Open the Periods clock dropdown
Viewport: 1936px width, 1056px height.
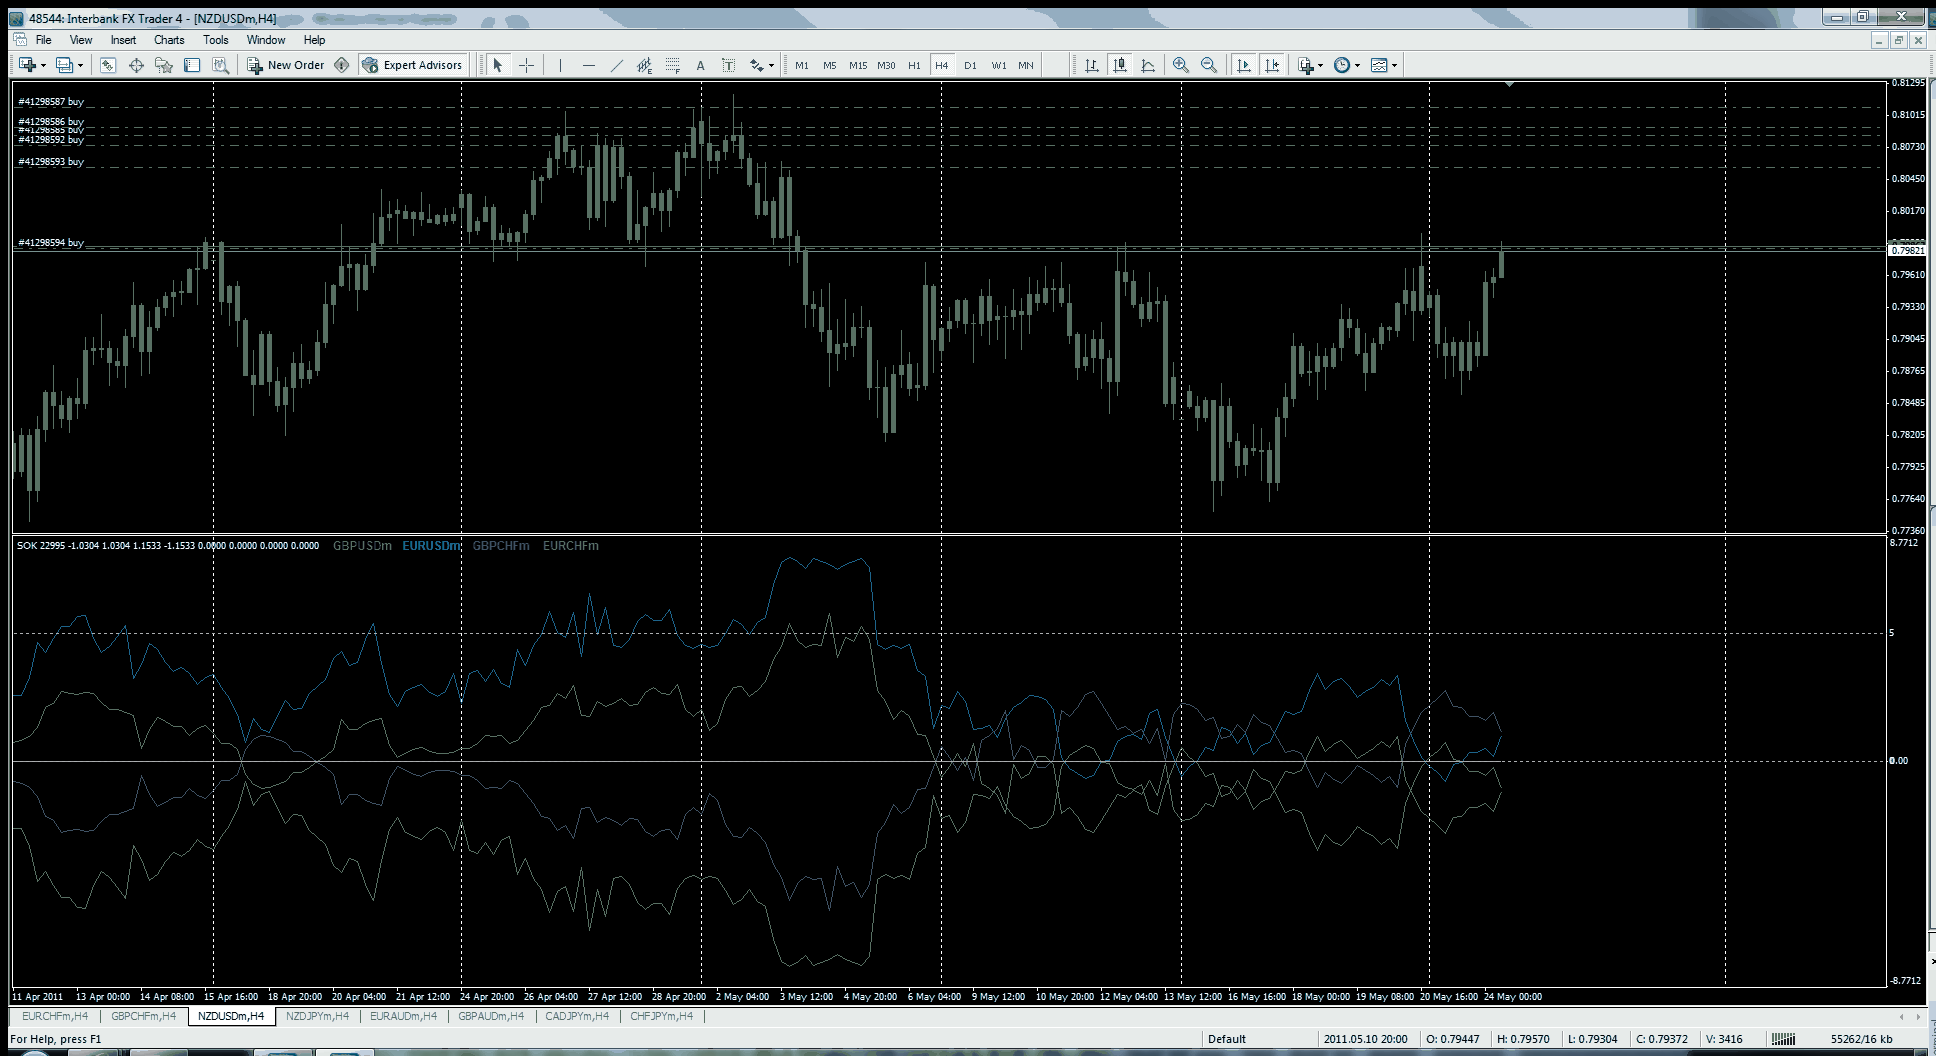pos(1346,66)
